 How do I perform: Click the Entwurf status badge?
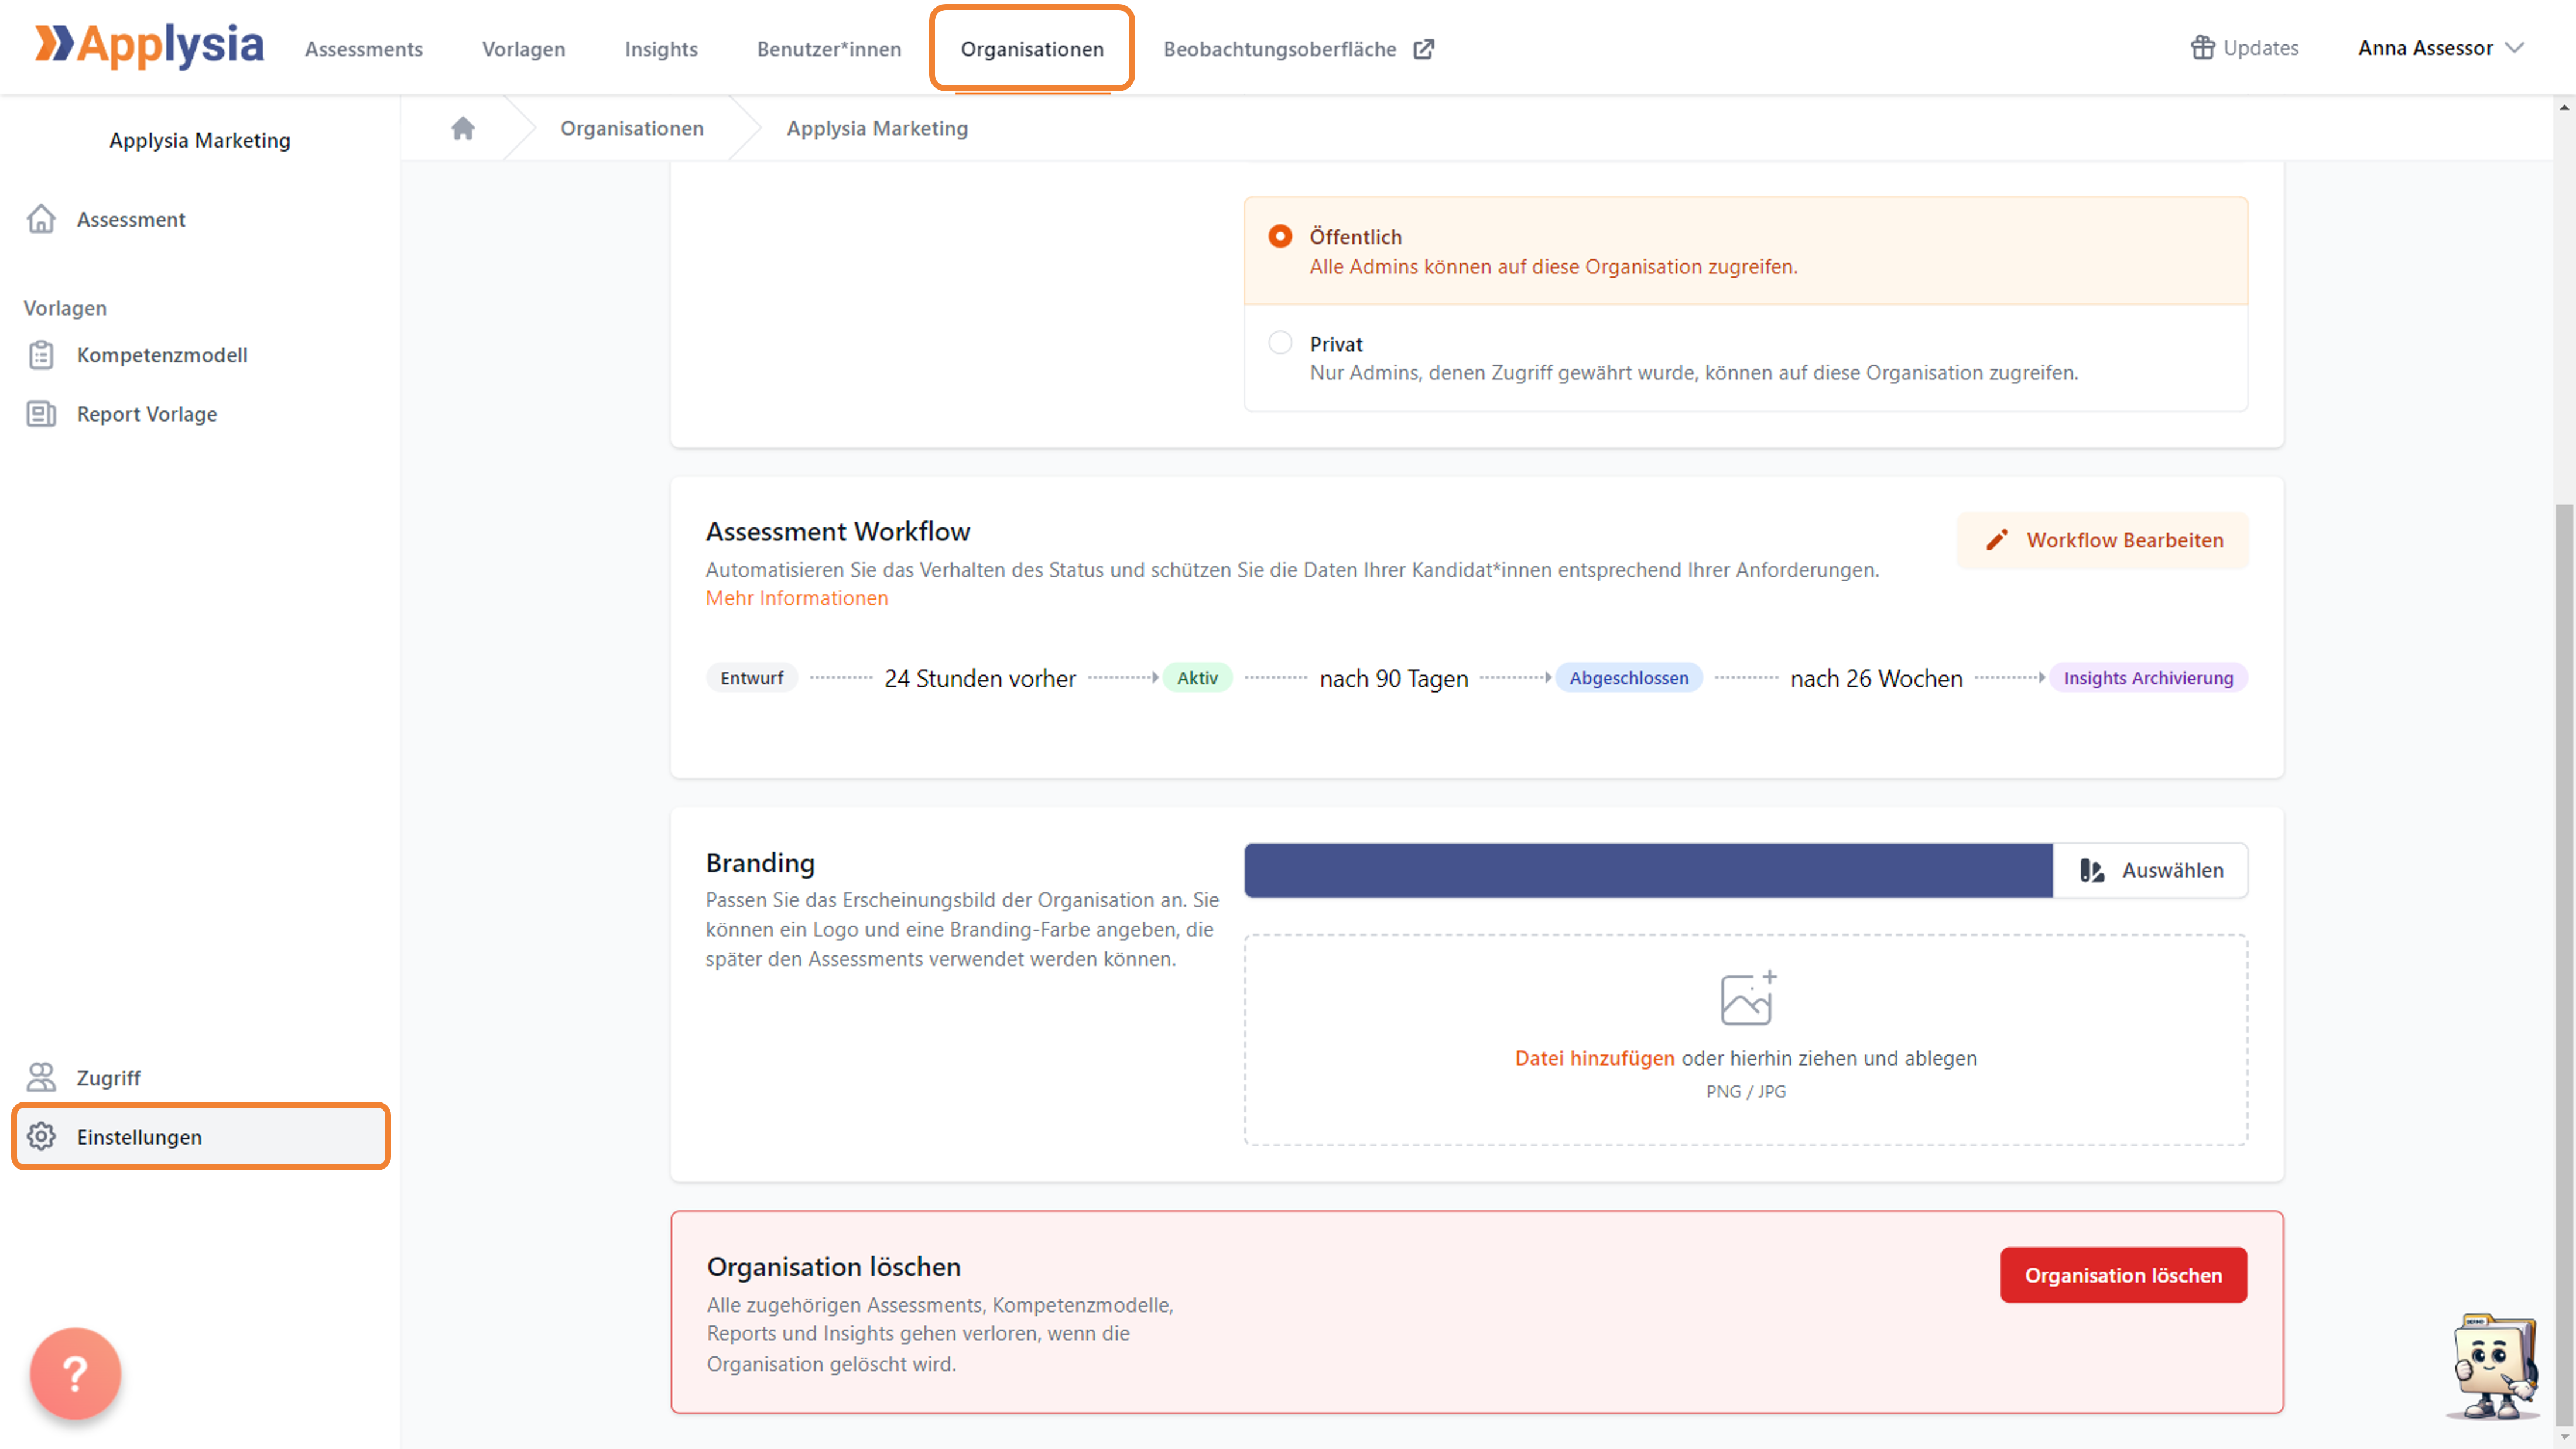pos(752,678)
